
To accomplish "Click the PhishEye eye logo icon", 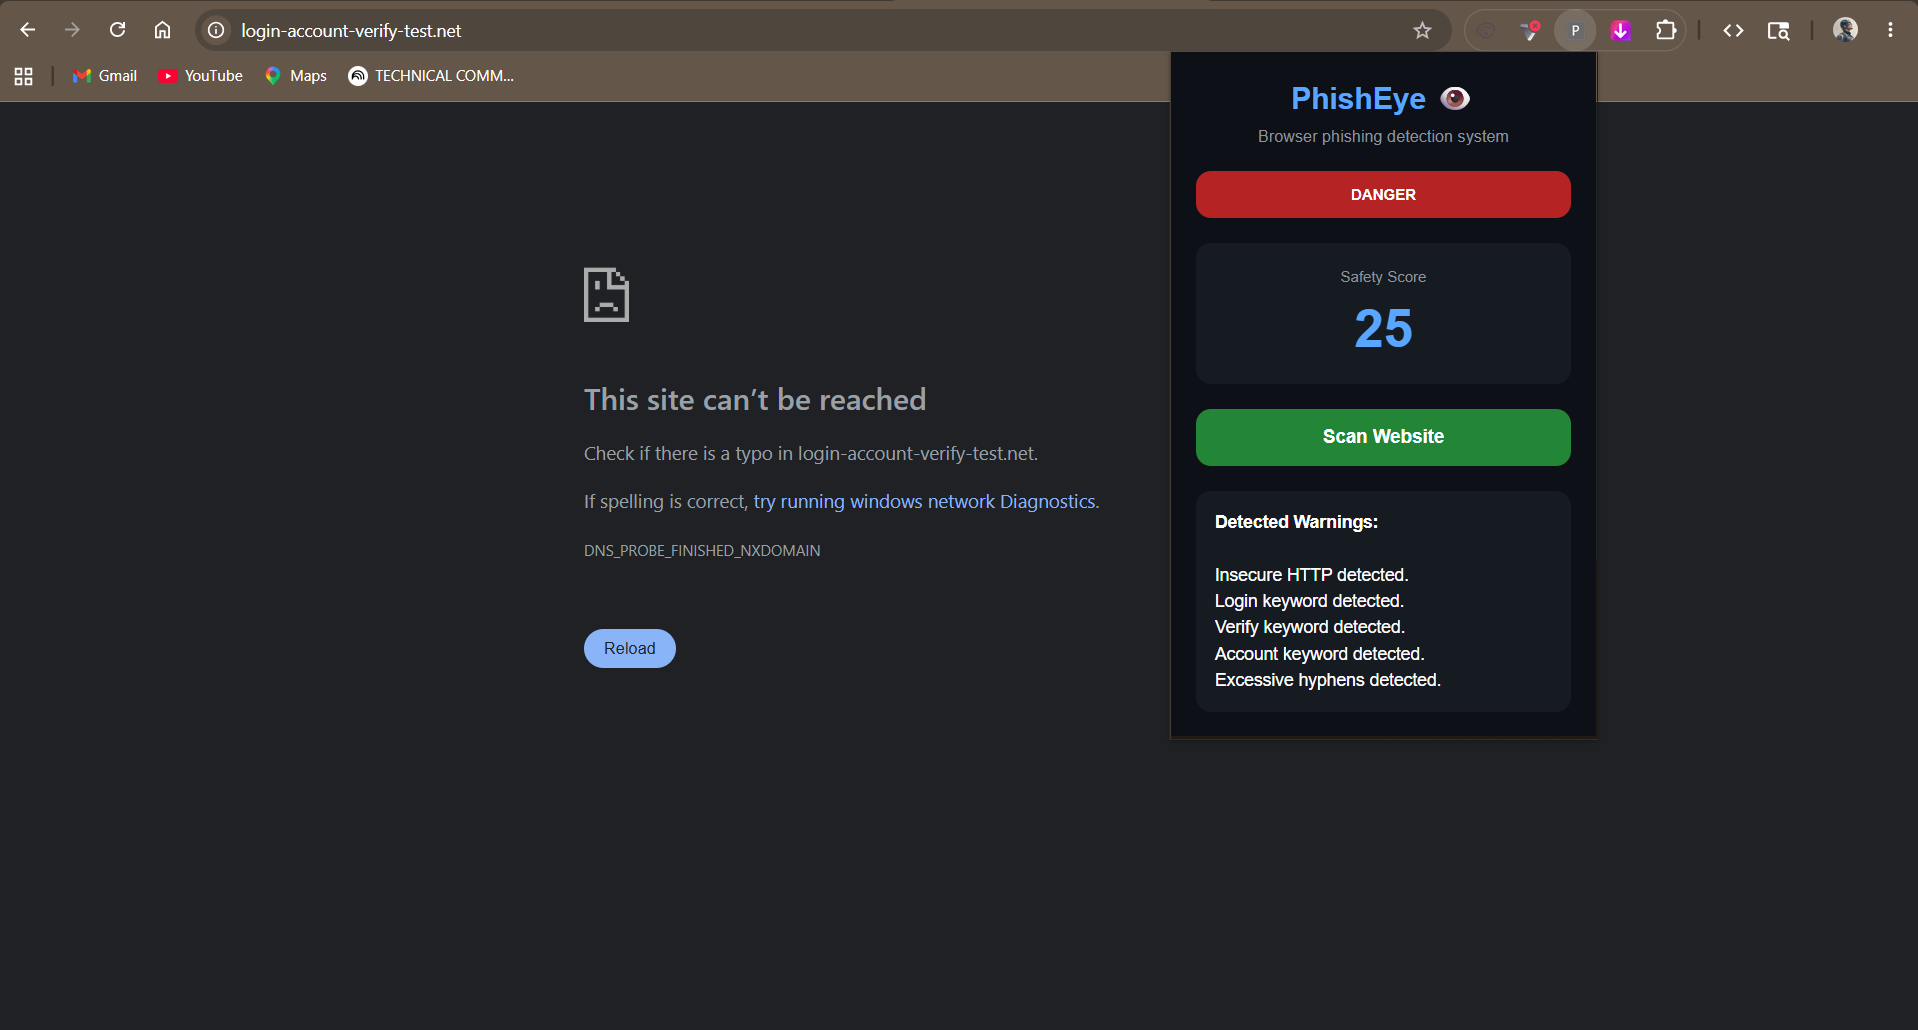I will (1455, 98).
